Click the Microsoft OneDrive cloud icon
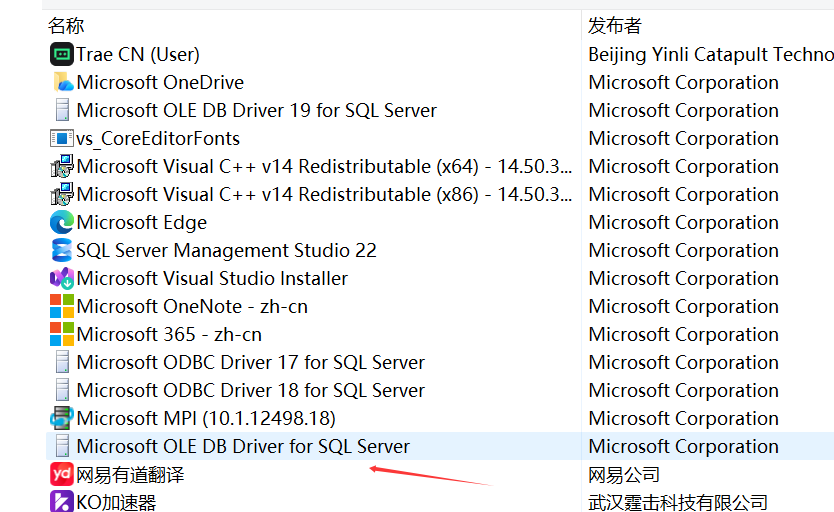This screenshot has width=834, height=512. 62,82
